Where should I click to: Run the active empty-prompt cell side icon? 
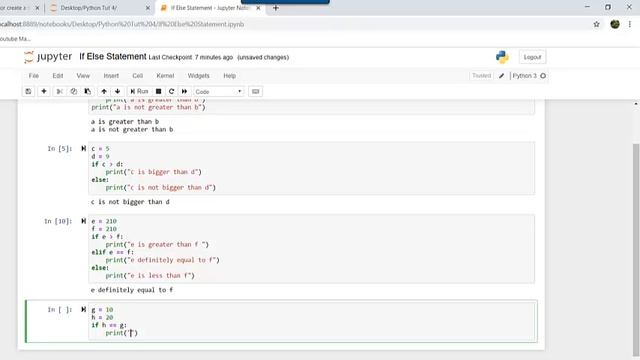tap(83, 309)
